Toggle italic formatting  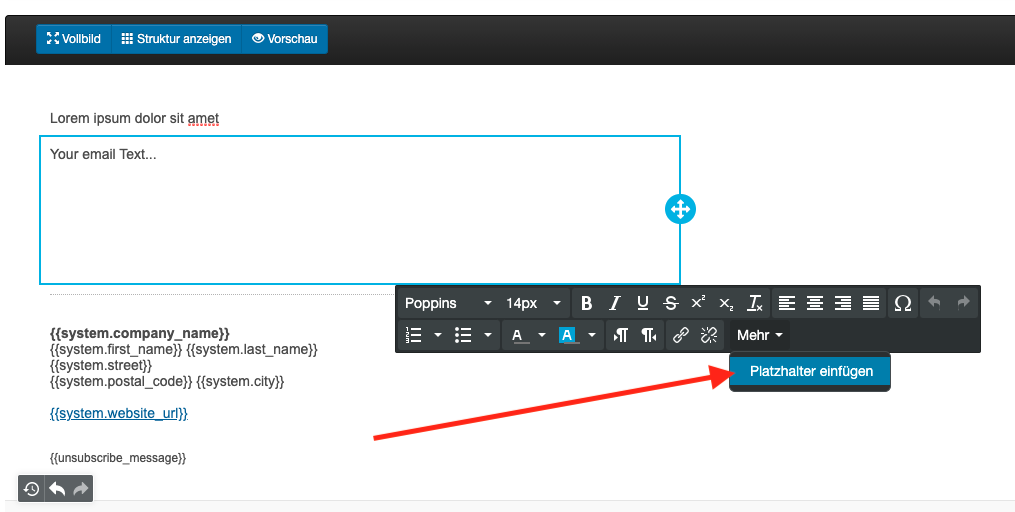pyautogui.click(x=615, y=303)
